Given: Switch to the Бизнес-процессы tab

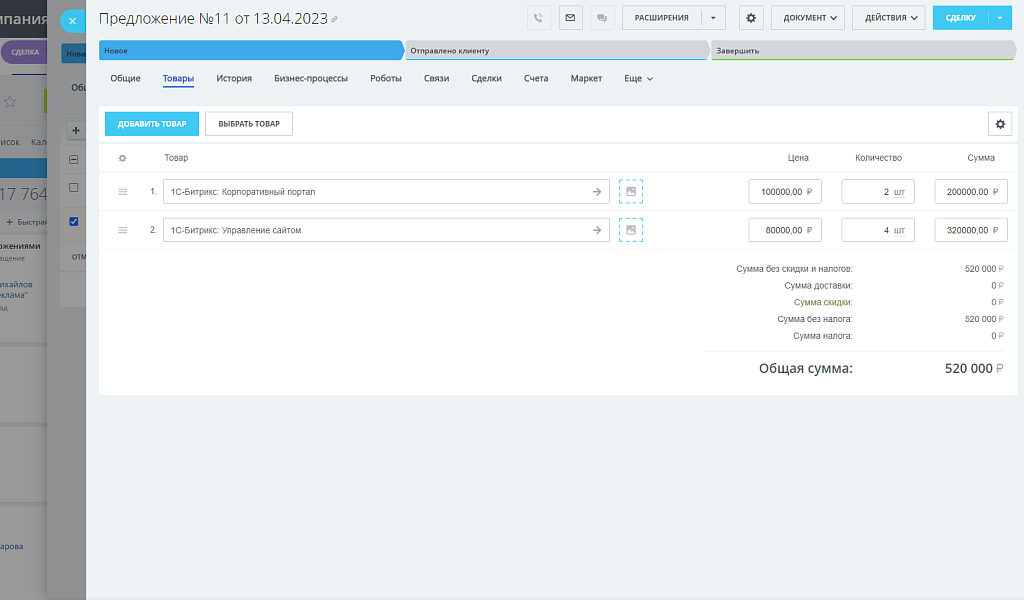Looking at the screenshot, I should pos(311,78).
